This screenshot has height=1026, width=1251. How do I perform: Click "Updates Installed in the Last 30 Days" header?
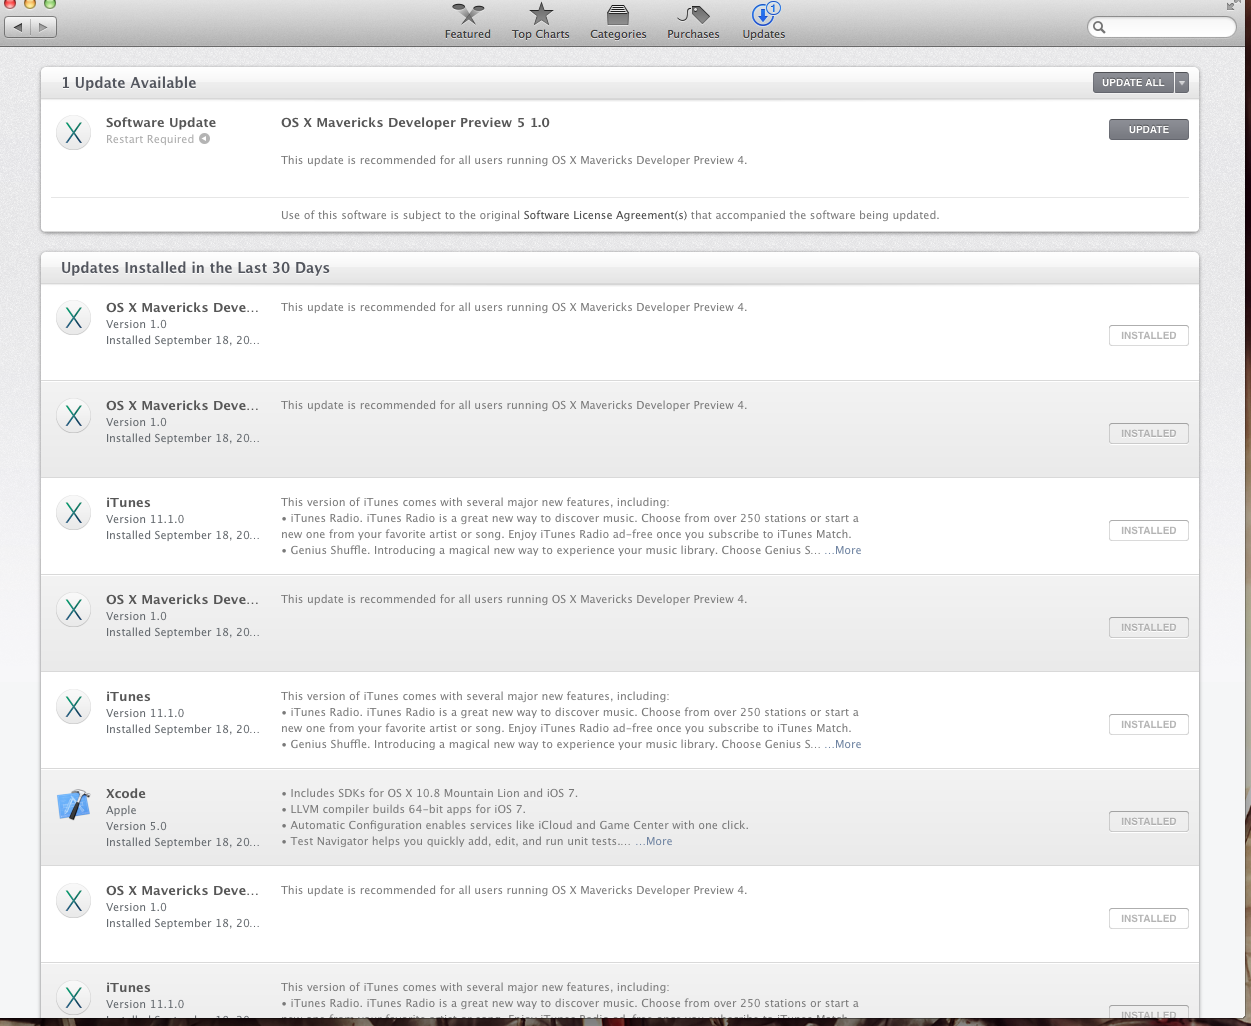(x=195, y=268)
